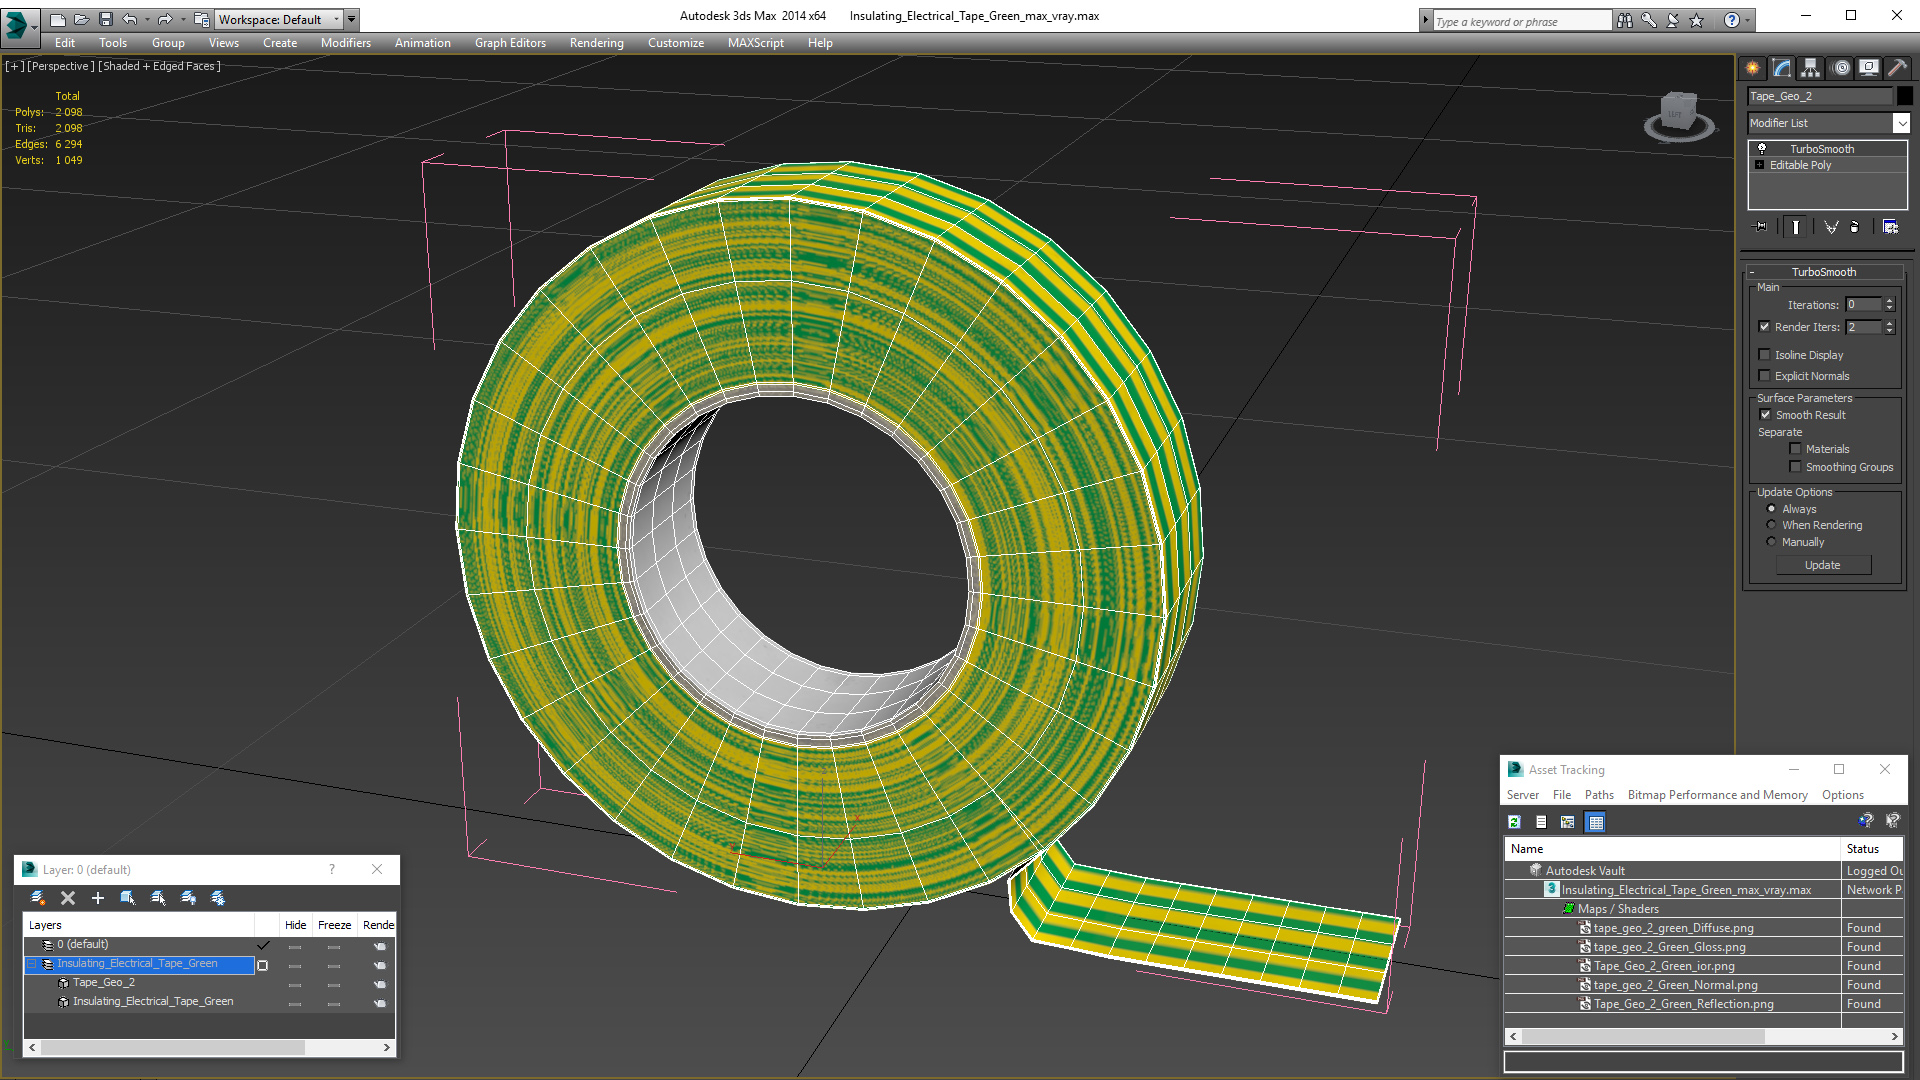The width and height of the screenshot is (1920, 1080).
Task: Click the Open File toolbar icon
Action: (82, 19)
